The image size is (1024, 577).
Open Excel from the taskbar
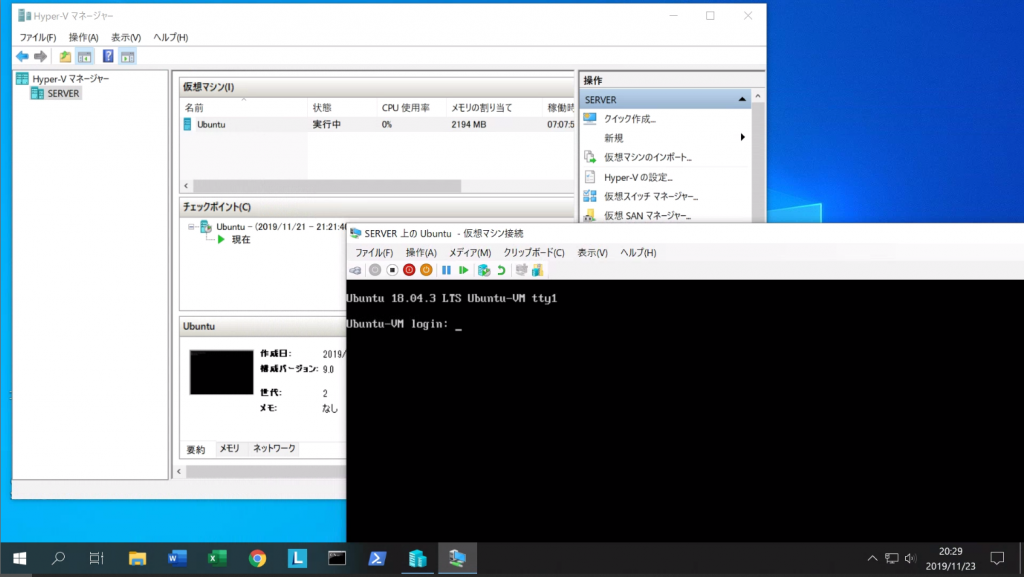click(x=217, y=559)
